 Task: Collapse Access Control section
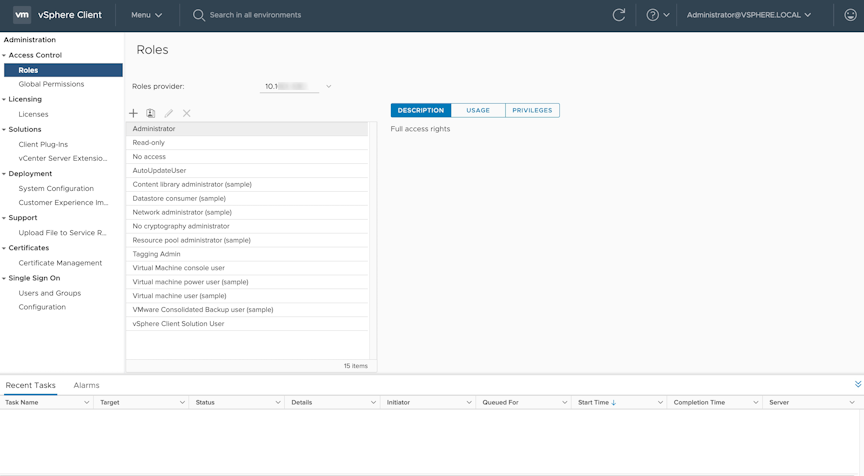pyautogui.click(x=4, y=55)
